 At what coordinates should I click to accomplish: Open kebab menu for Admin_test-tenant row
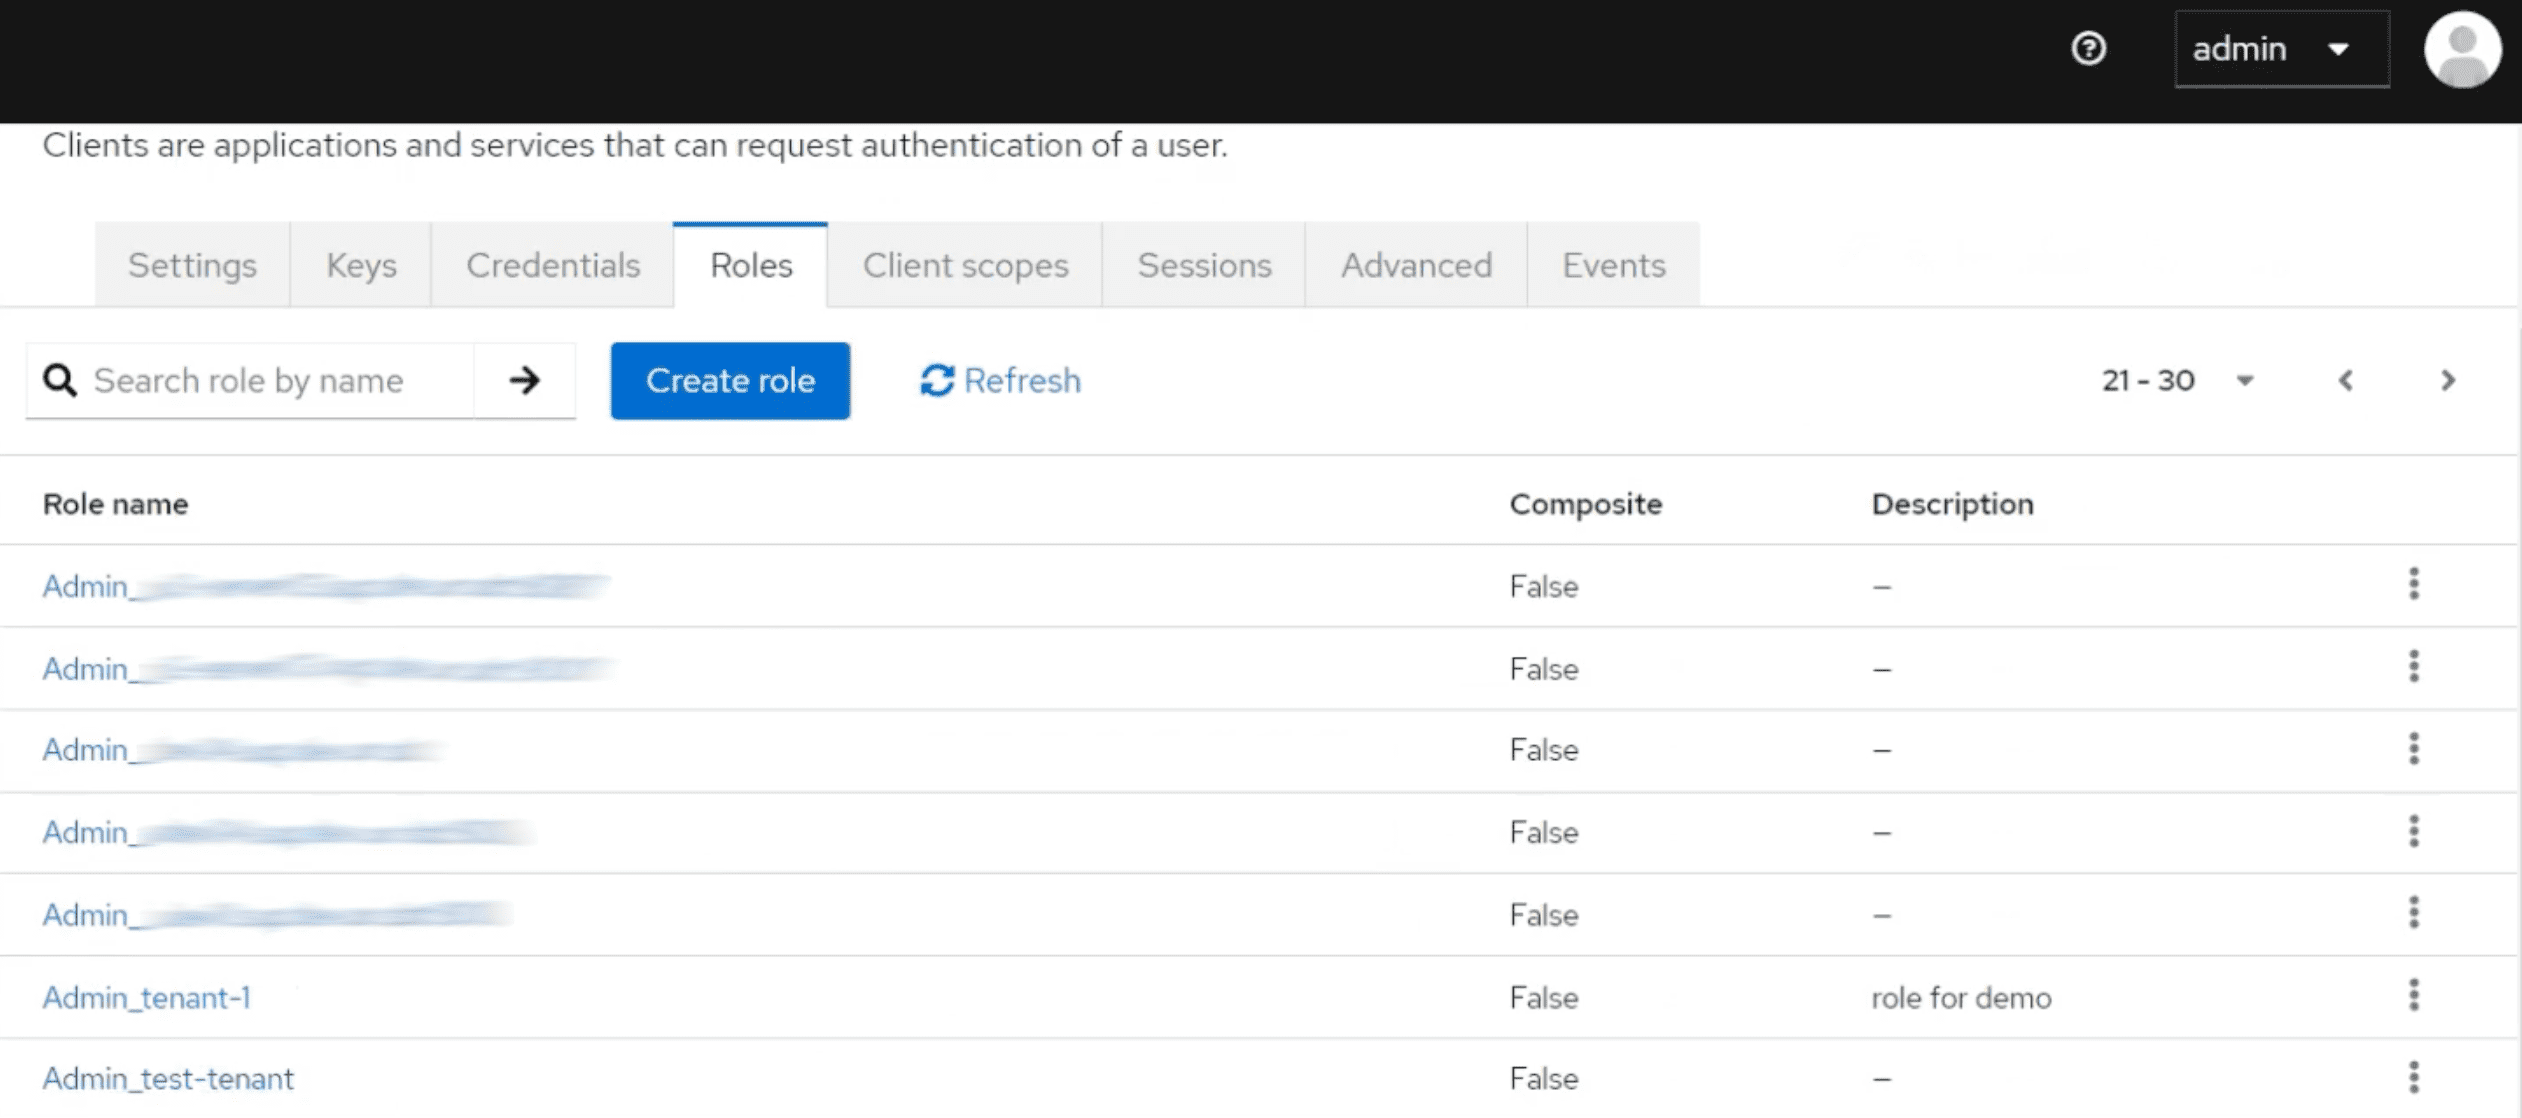pyautogui.click(x=2413, y=1078)
